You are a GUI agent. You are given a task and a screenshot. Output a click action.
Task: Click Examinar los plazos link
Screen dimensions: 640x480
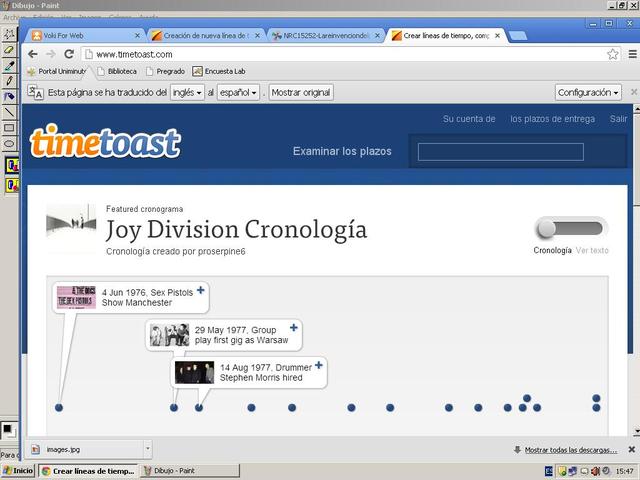pyautogui.click(x=342, y=151)
